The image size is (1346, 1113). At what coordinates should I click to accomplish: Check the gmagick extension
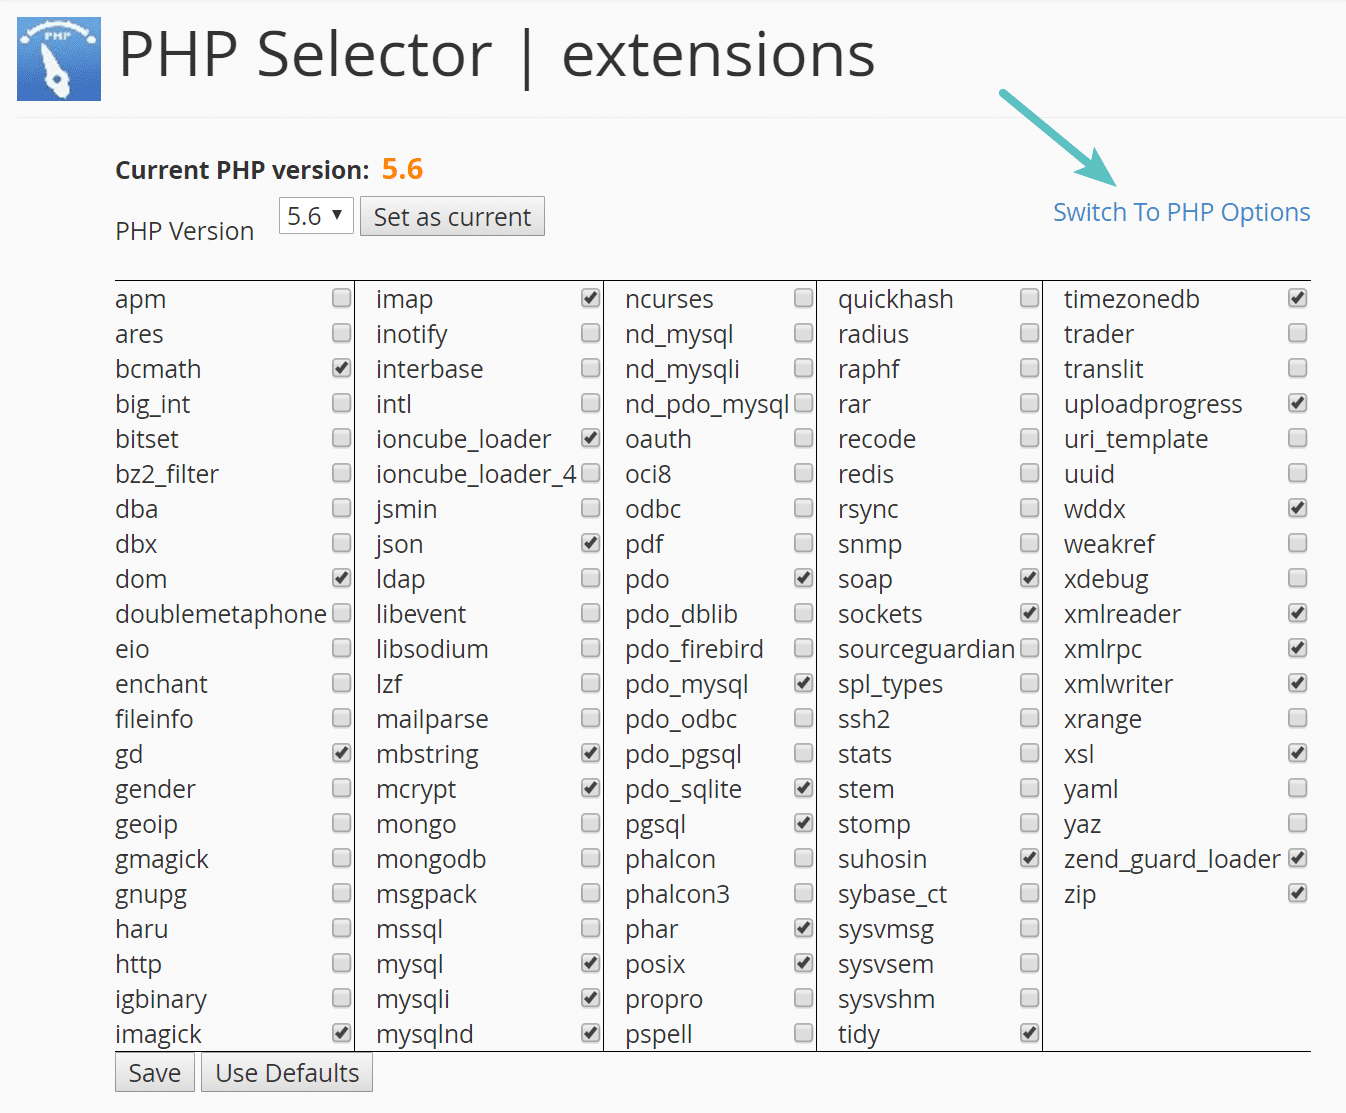(x=342, y=858)
